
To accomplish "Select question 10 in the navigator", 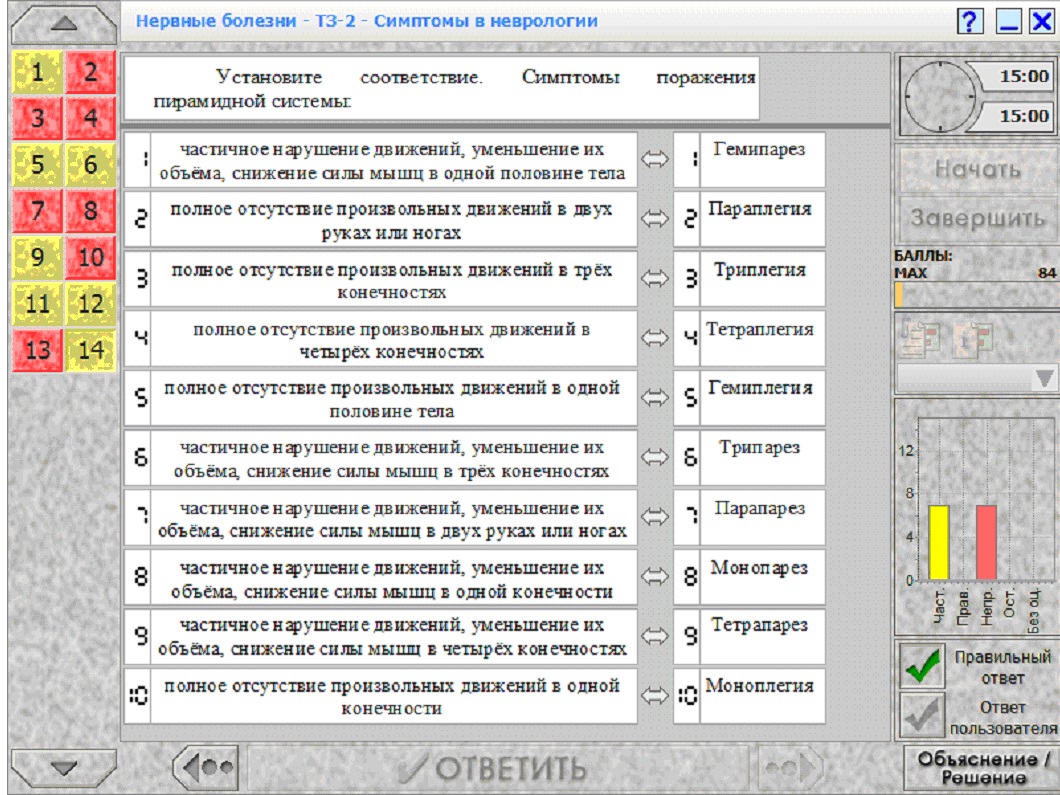I will [x=91, y=257].
